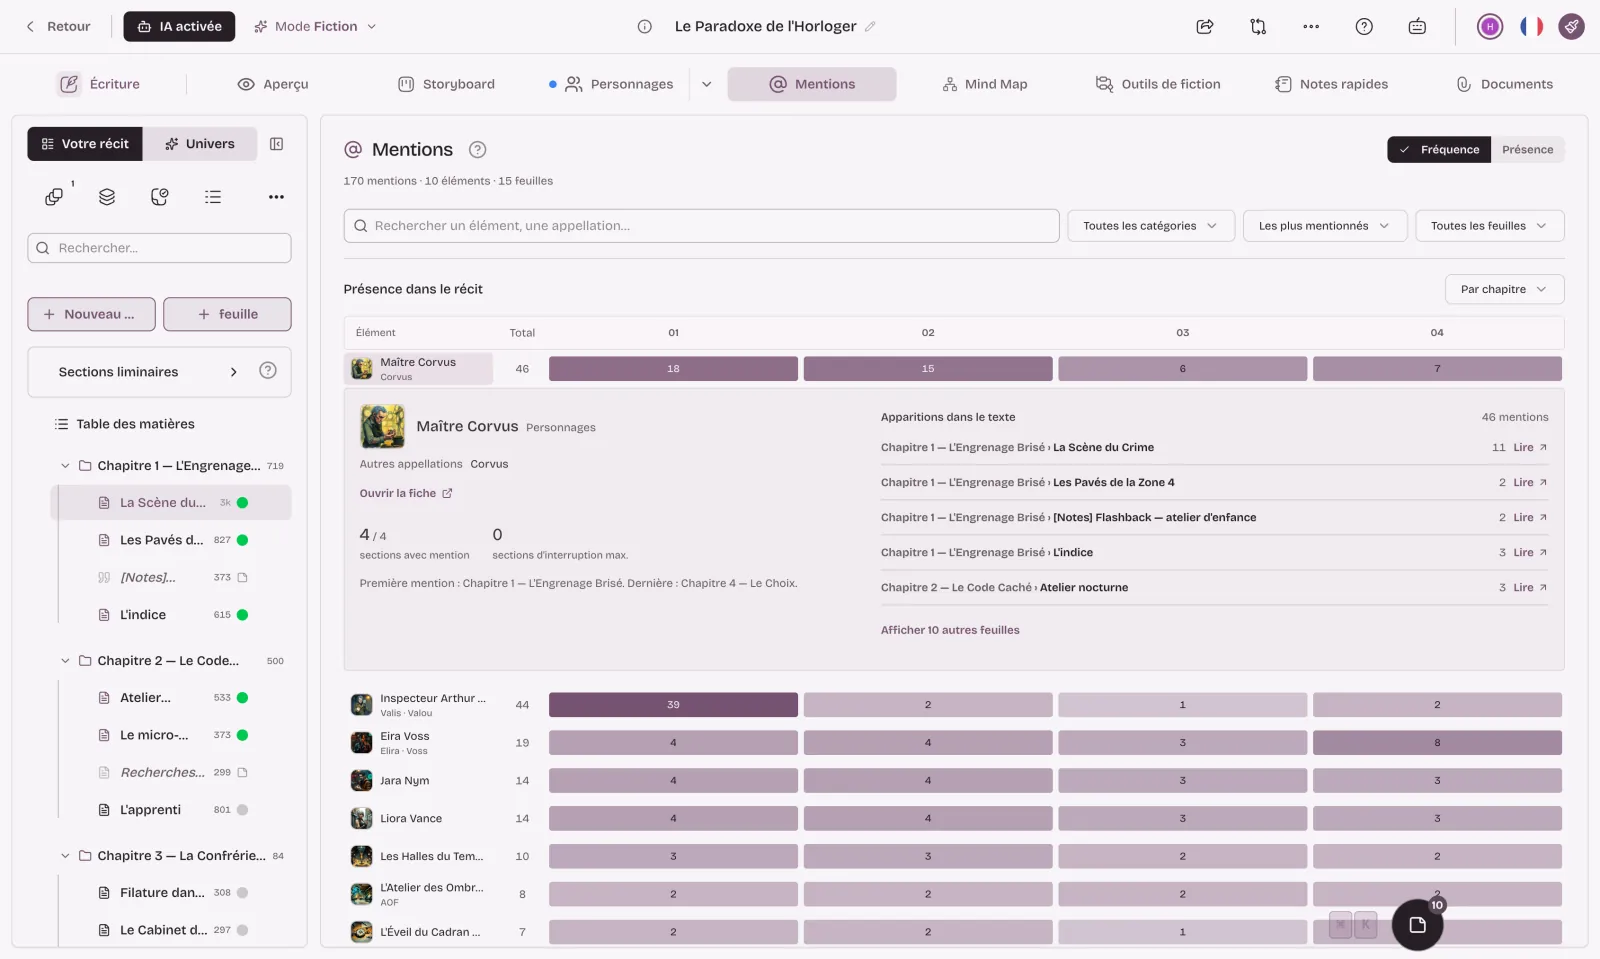Select the Univers toggle
This screenshot has width=1600, height=959.
tap(200, 144)
